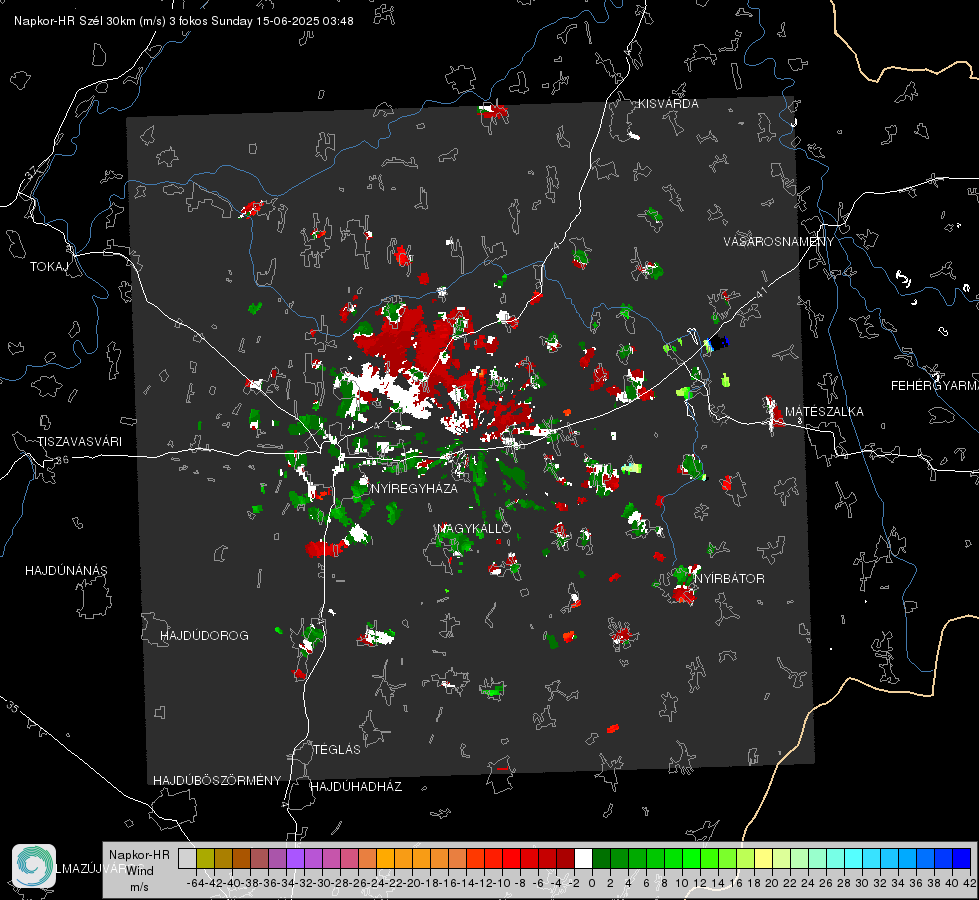Click road number 36 marker near Tiszavasvári

[x=62, y=460]
